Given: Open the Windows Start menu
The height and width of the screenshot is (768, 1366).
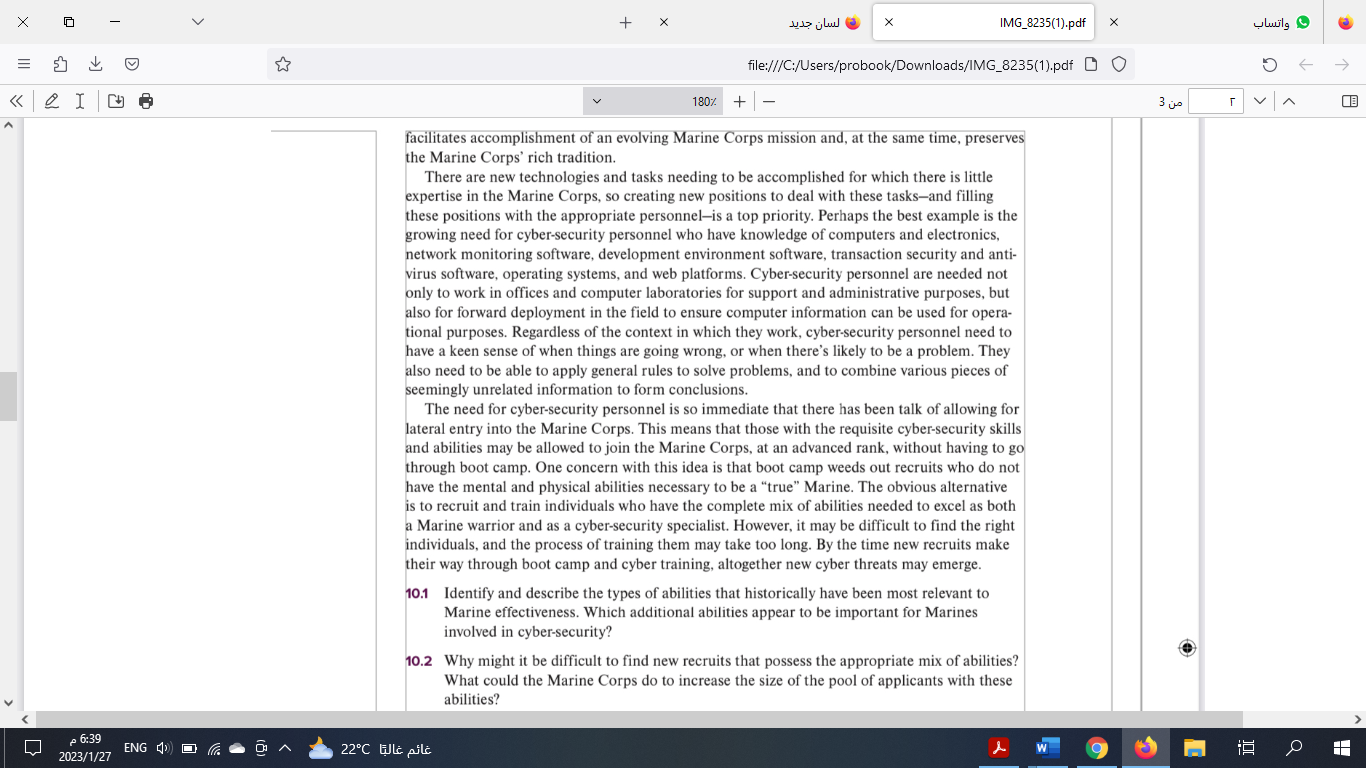Looking at the screenshot, I should 1342,747.
